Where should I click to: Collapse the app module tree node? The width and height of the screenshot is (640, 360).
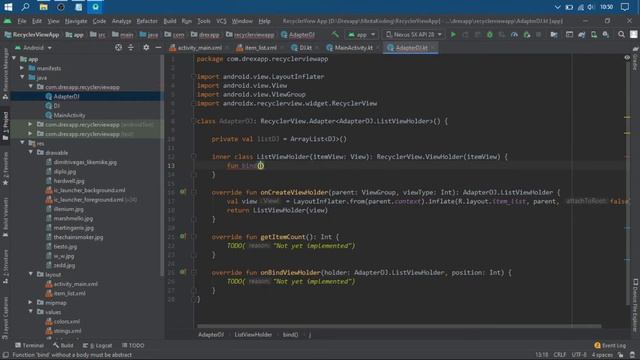pos(14,59)
